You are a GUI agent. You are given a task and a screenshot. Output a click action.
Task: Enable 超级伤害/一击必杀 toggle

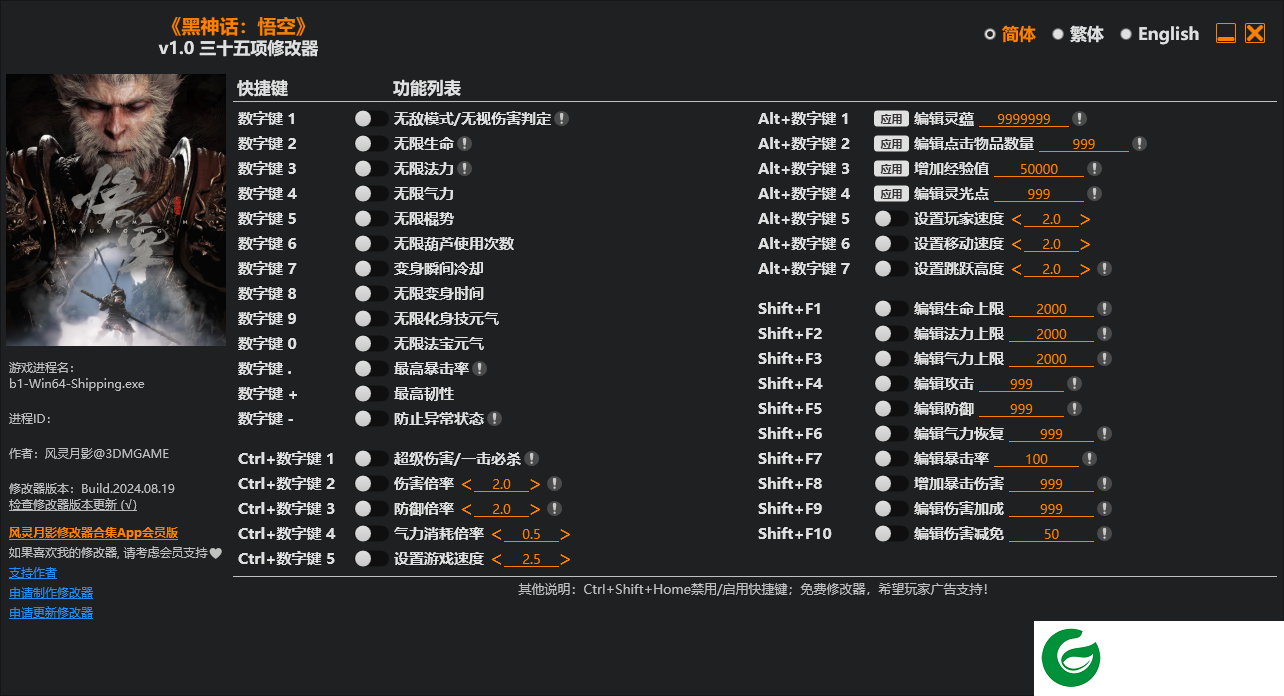pos(371,459)
